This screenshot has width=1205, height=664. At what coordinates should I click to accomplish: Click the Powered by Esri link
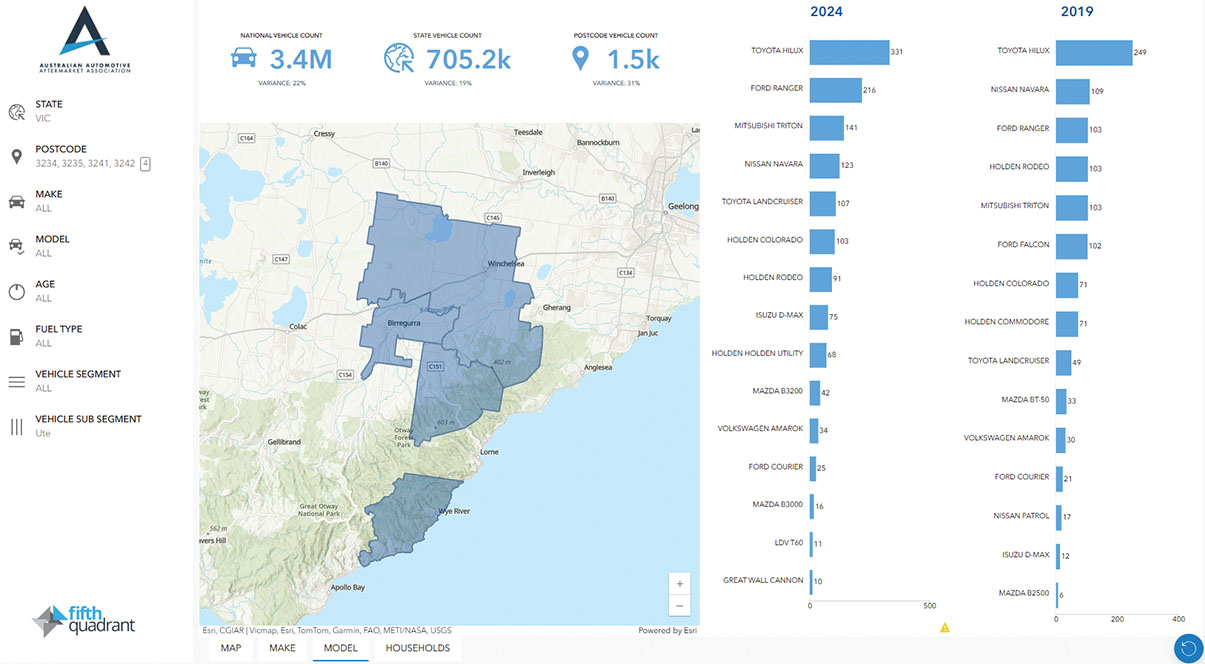(x=667, y=631)
